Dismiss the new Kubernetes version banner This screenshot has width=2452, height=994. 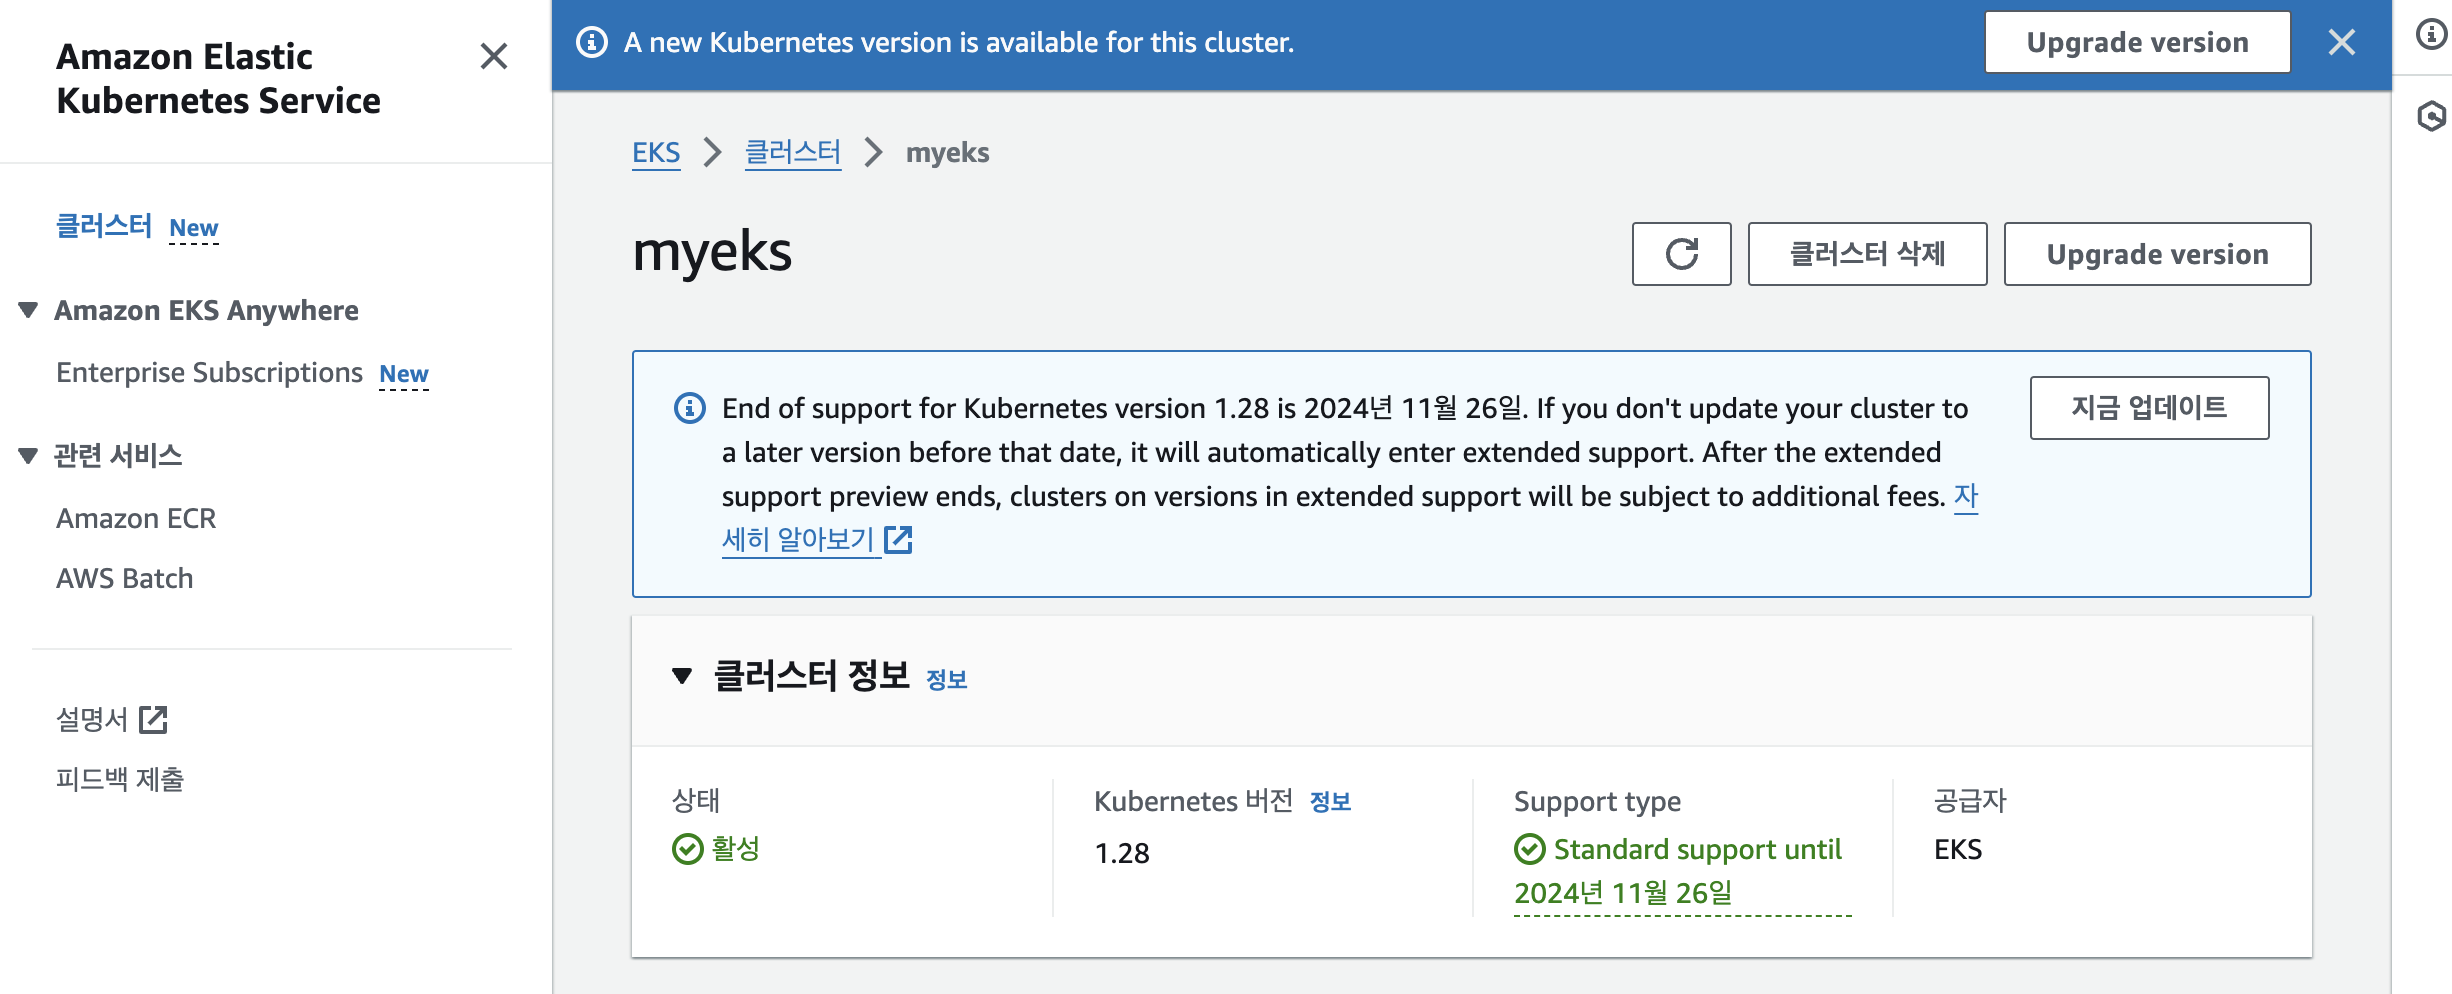(x=2342, y=42)
